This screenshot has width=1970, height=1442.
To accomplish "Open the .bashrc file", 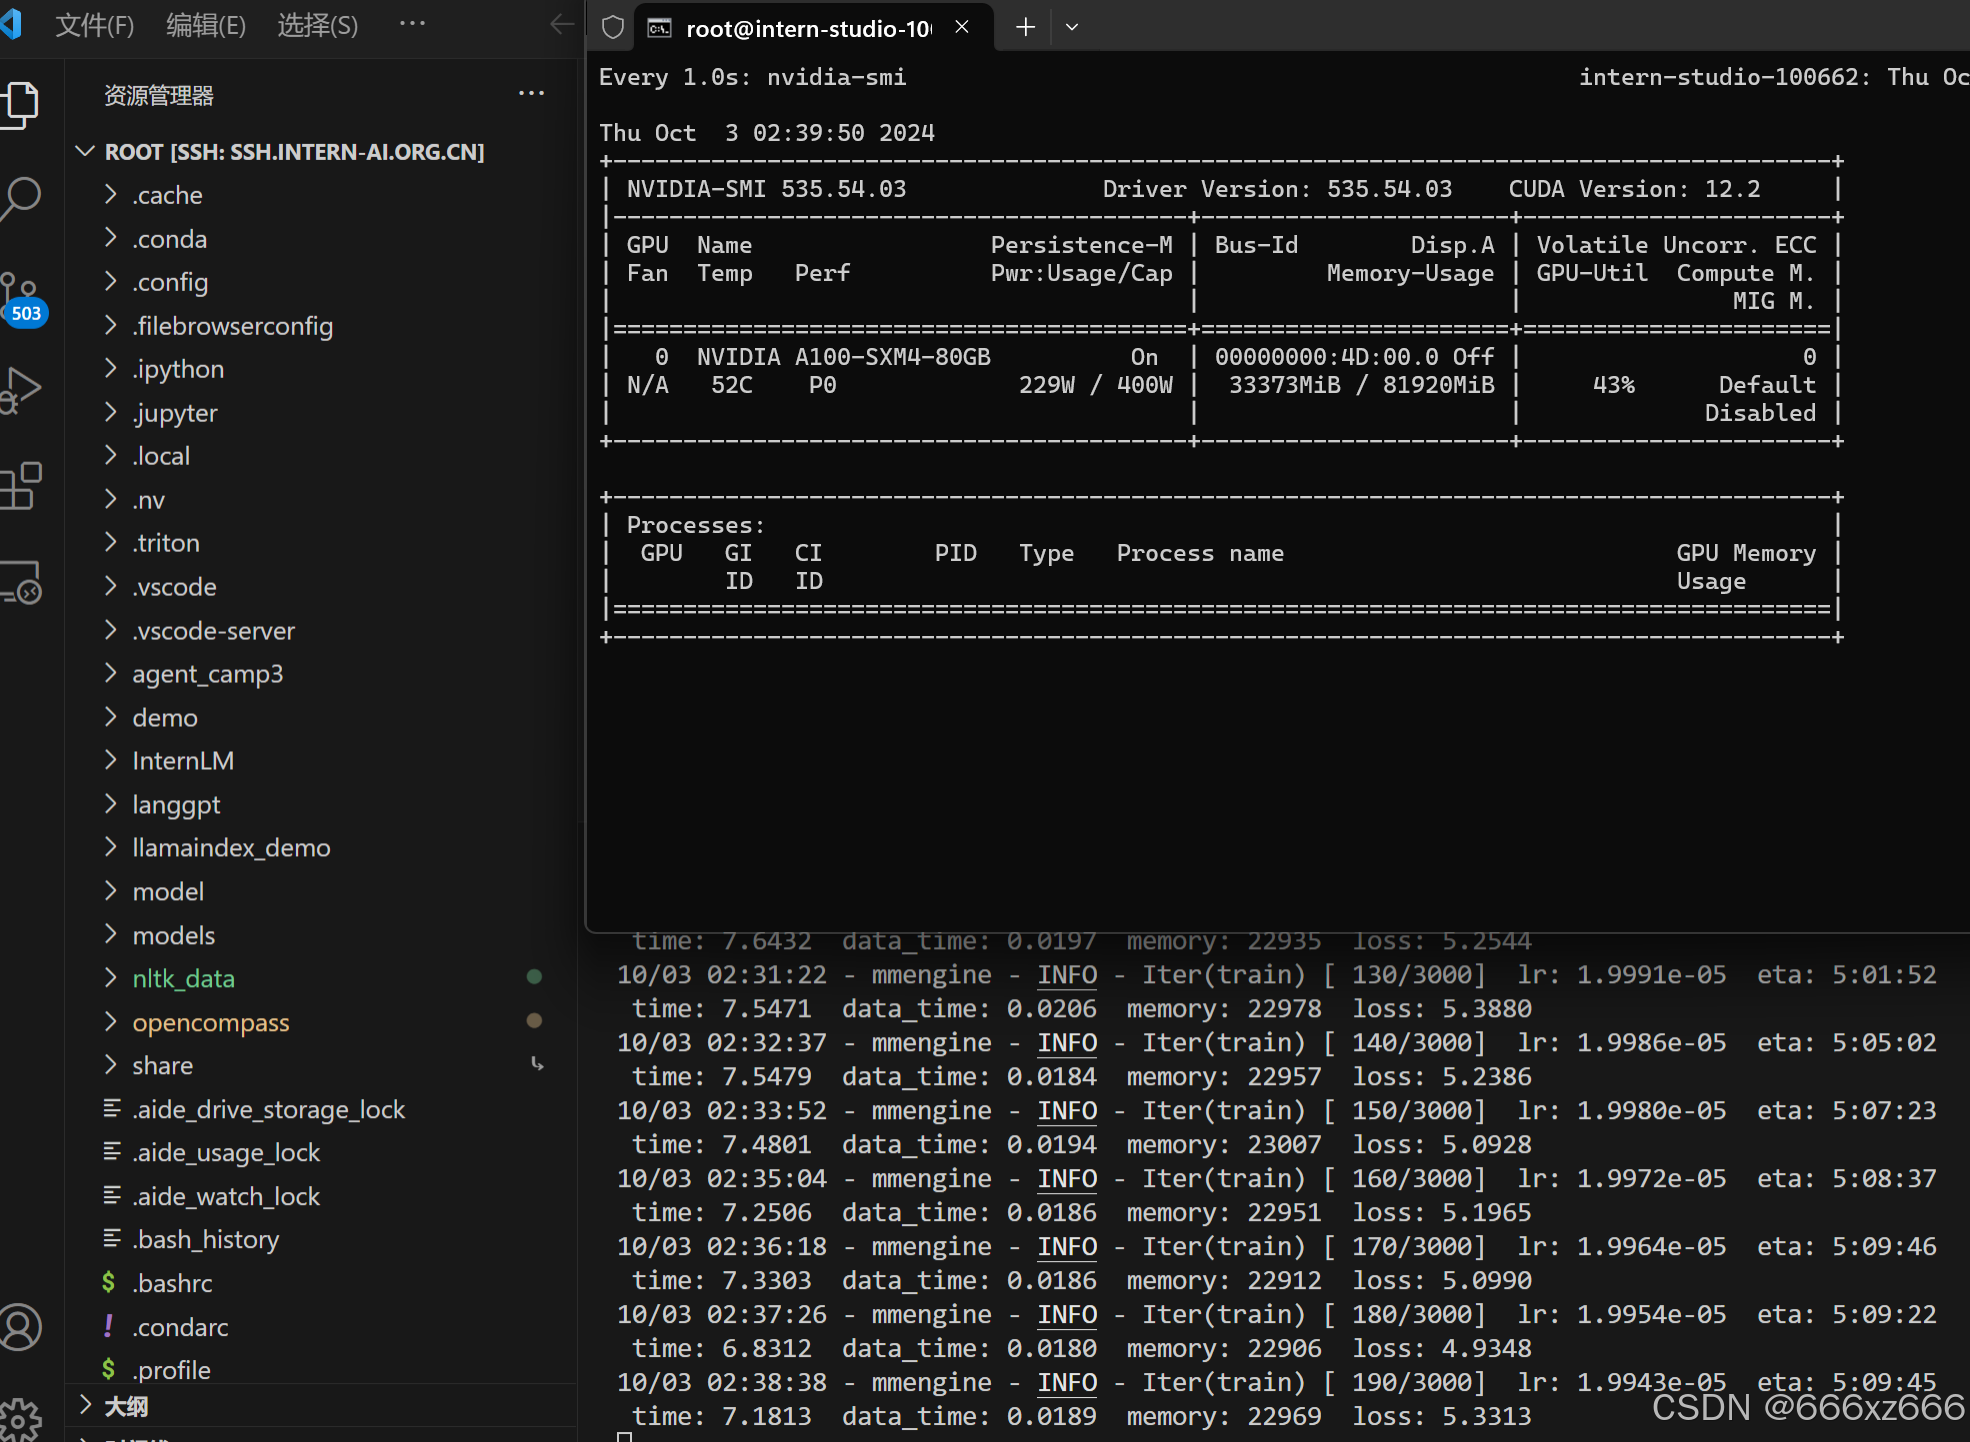I will (x=172, y=1283).
